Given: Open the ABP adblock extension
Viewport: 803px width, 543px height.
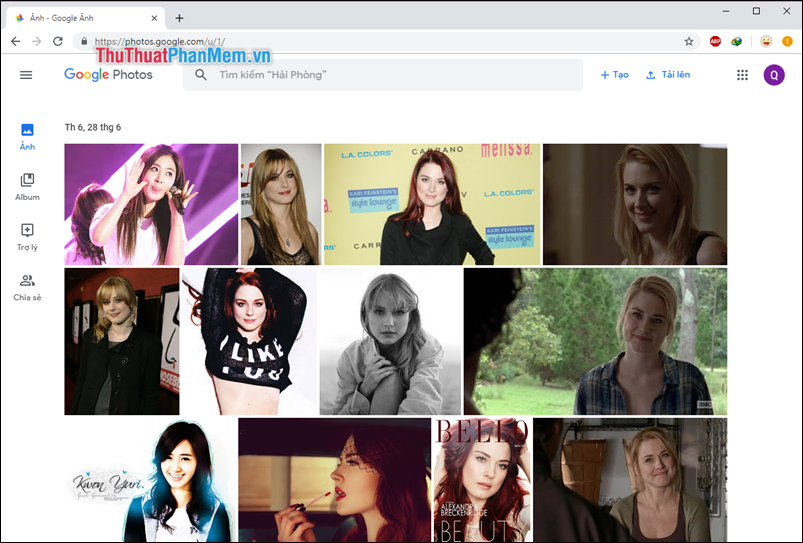Looking at the screenshot, I should 715,41.
